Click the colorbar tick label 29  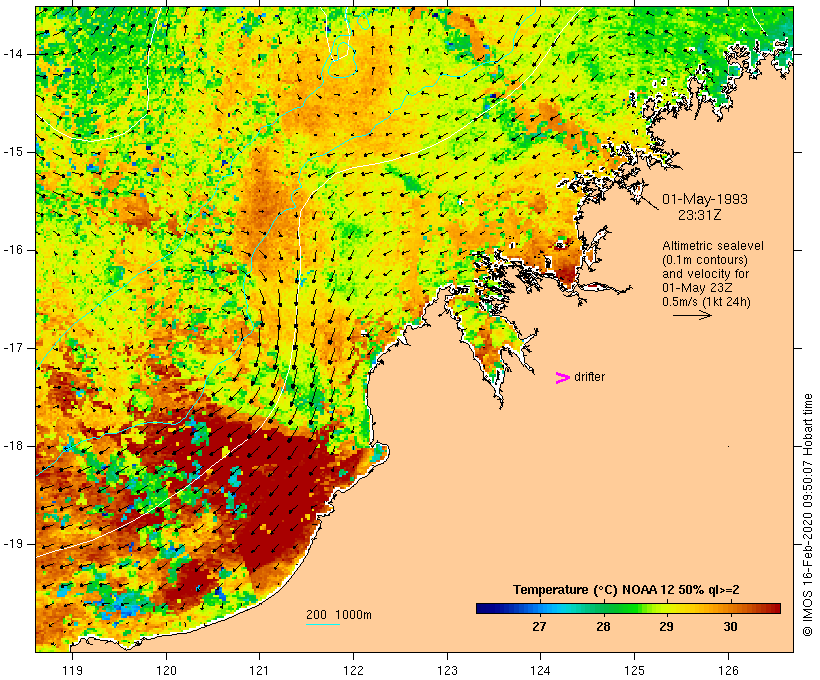pyautogui.click(x=666, y=626)
